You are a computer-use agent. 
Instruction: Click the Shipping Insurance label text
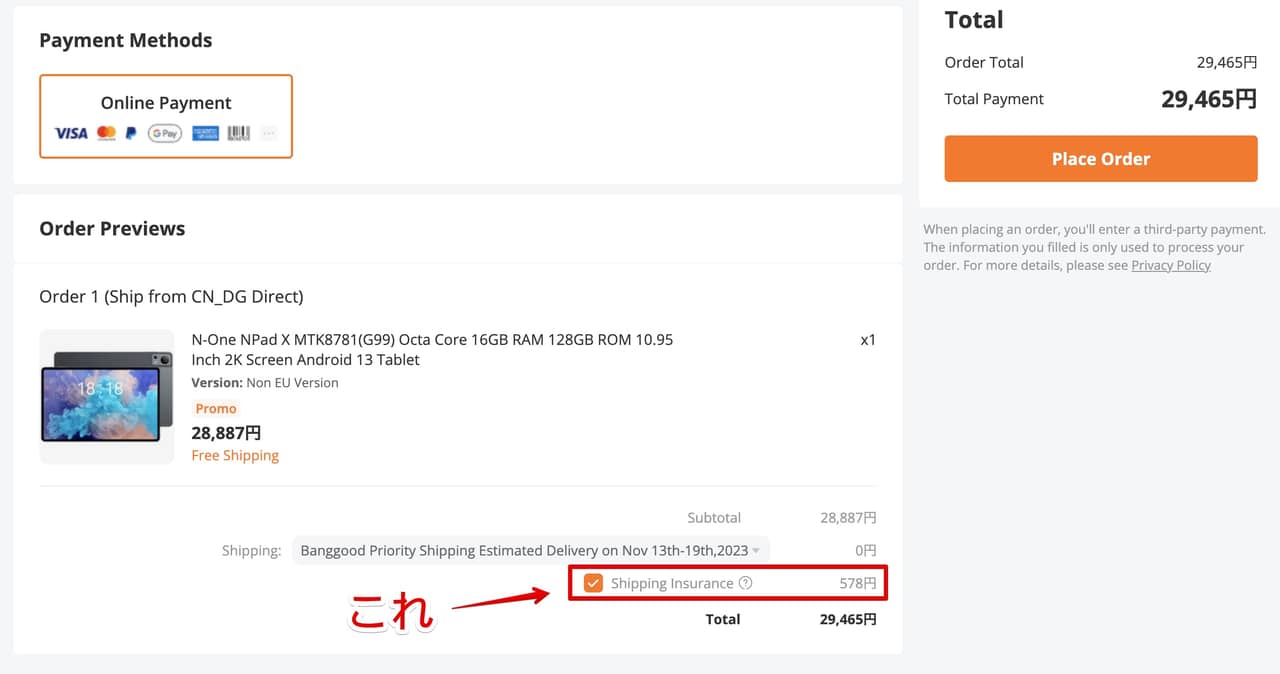[x=672, y=583]
